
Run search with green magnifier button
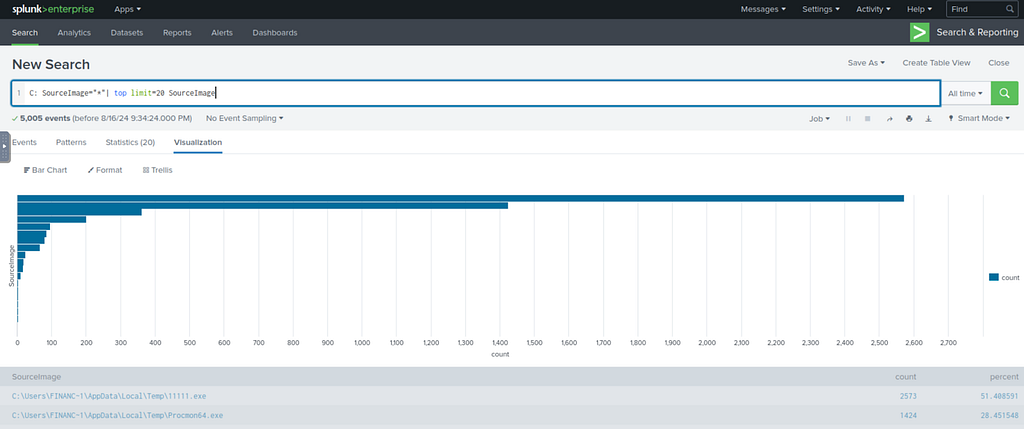[1004, 93]
